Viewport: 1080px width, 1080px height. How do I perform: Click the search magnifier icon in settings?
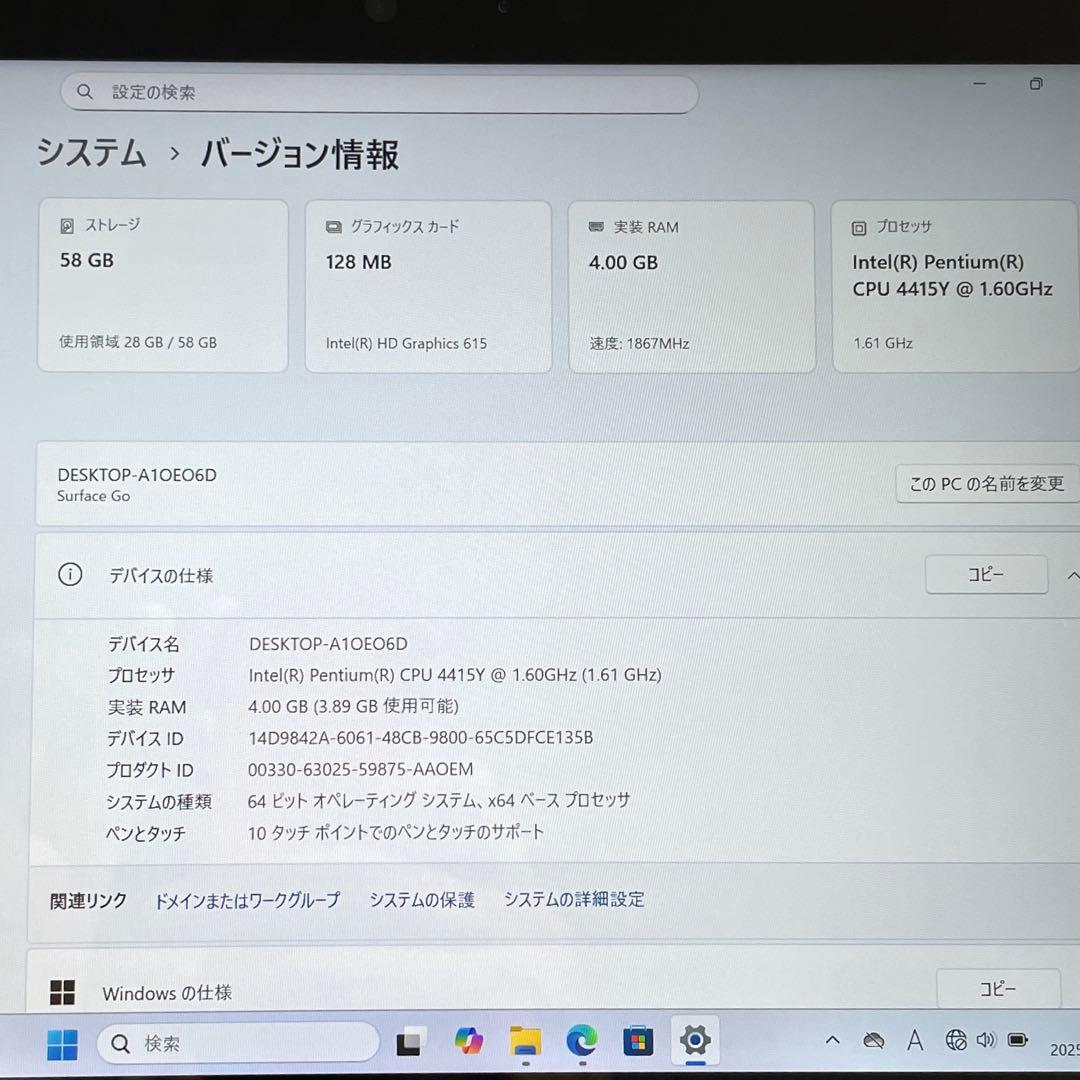pyautogui.click(x=85, y=92)
